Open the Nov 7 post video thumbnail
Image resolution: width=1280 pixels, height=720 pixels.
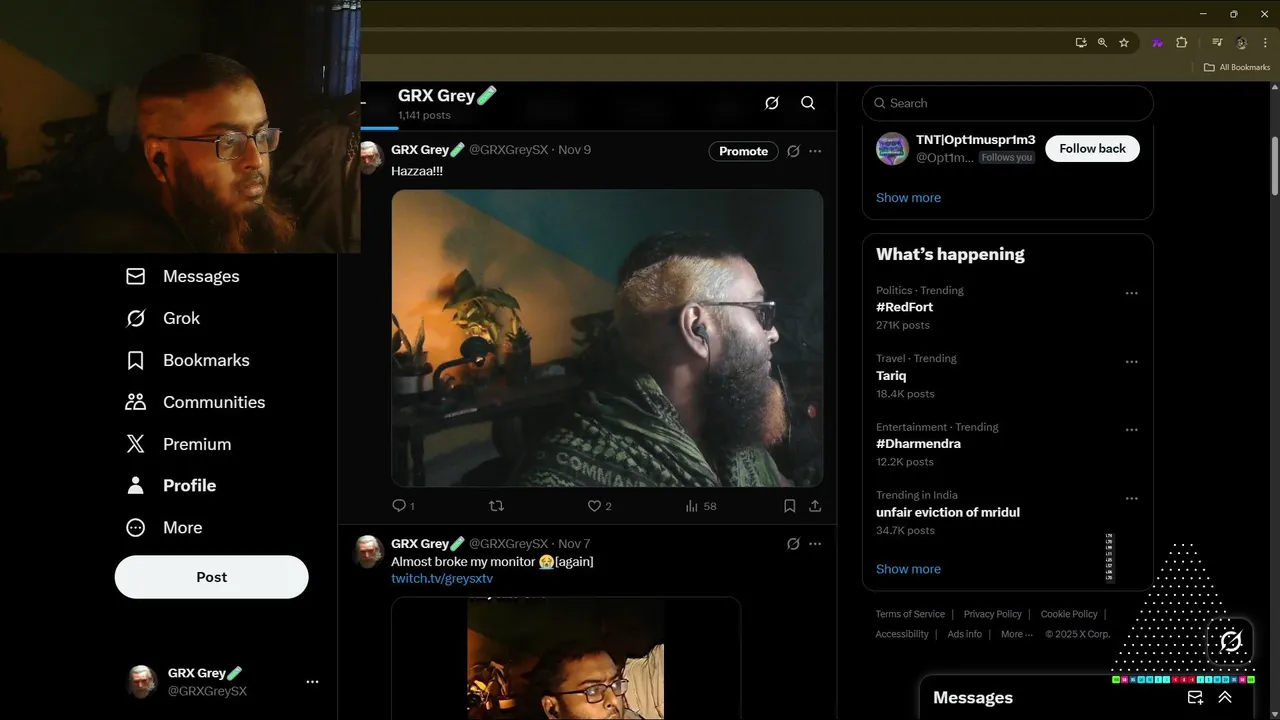point(566,658)
